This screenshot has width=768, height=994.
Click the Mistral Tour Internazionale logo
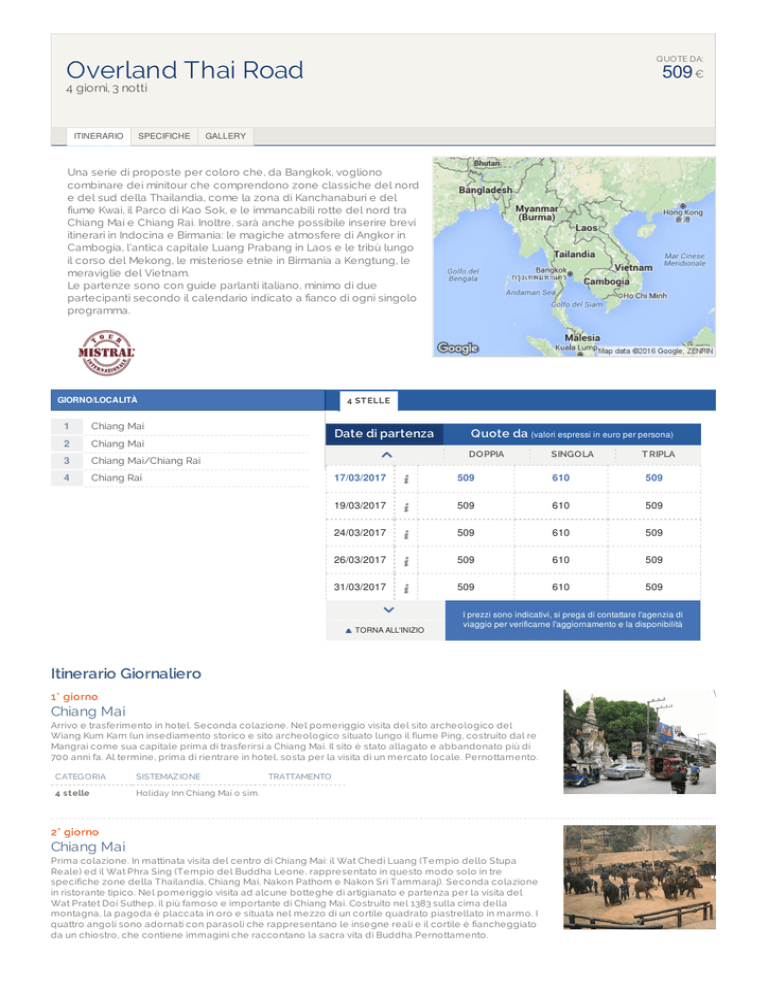(106, 353)
